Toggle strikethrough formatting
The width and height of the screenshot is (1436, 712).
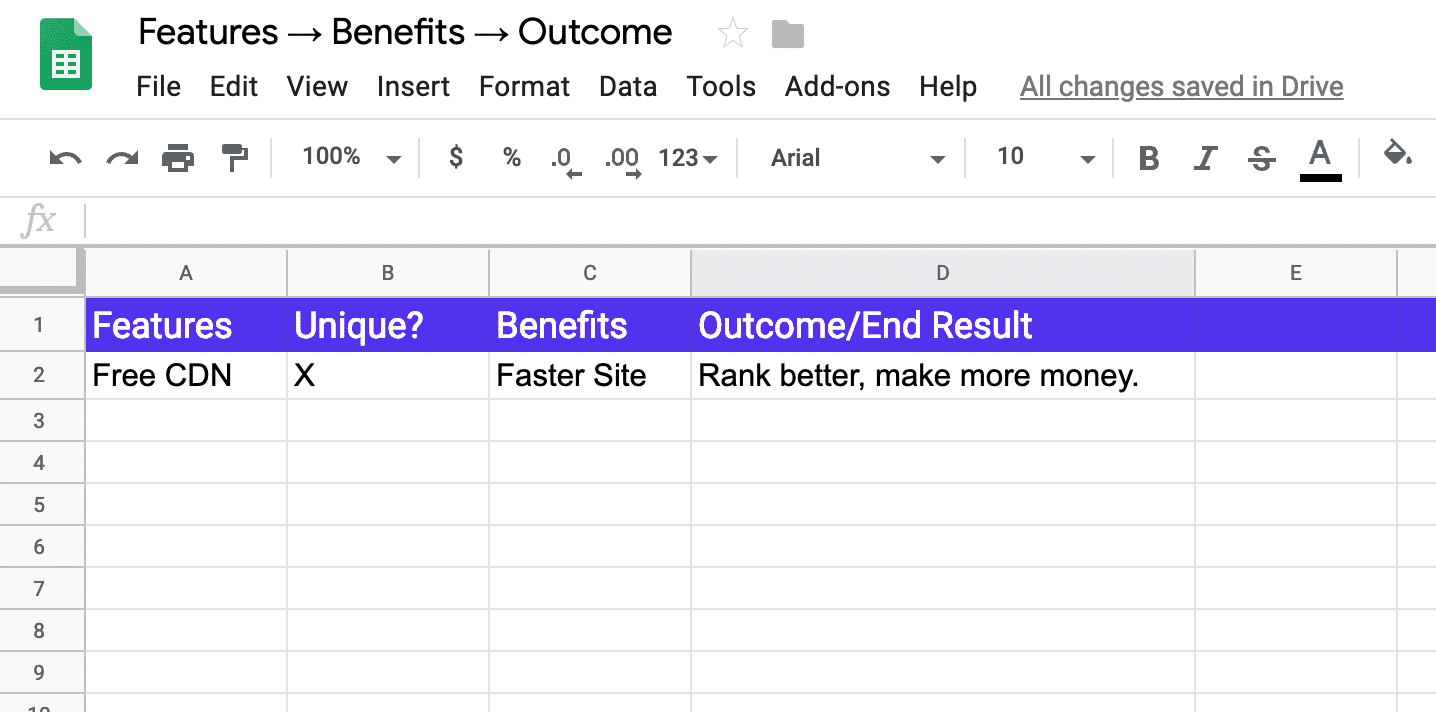click(x=1261, y=157)
